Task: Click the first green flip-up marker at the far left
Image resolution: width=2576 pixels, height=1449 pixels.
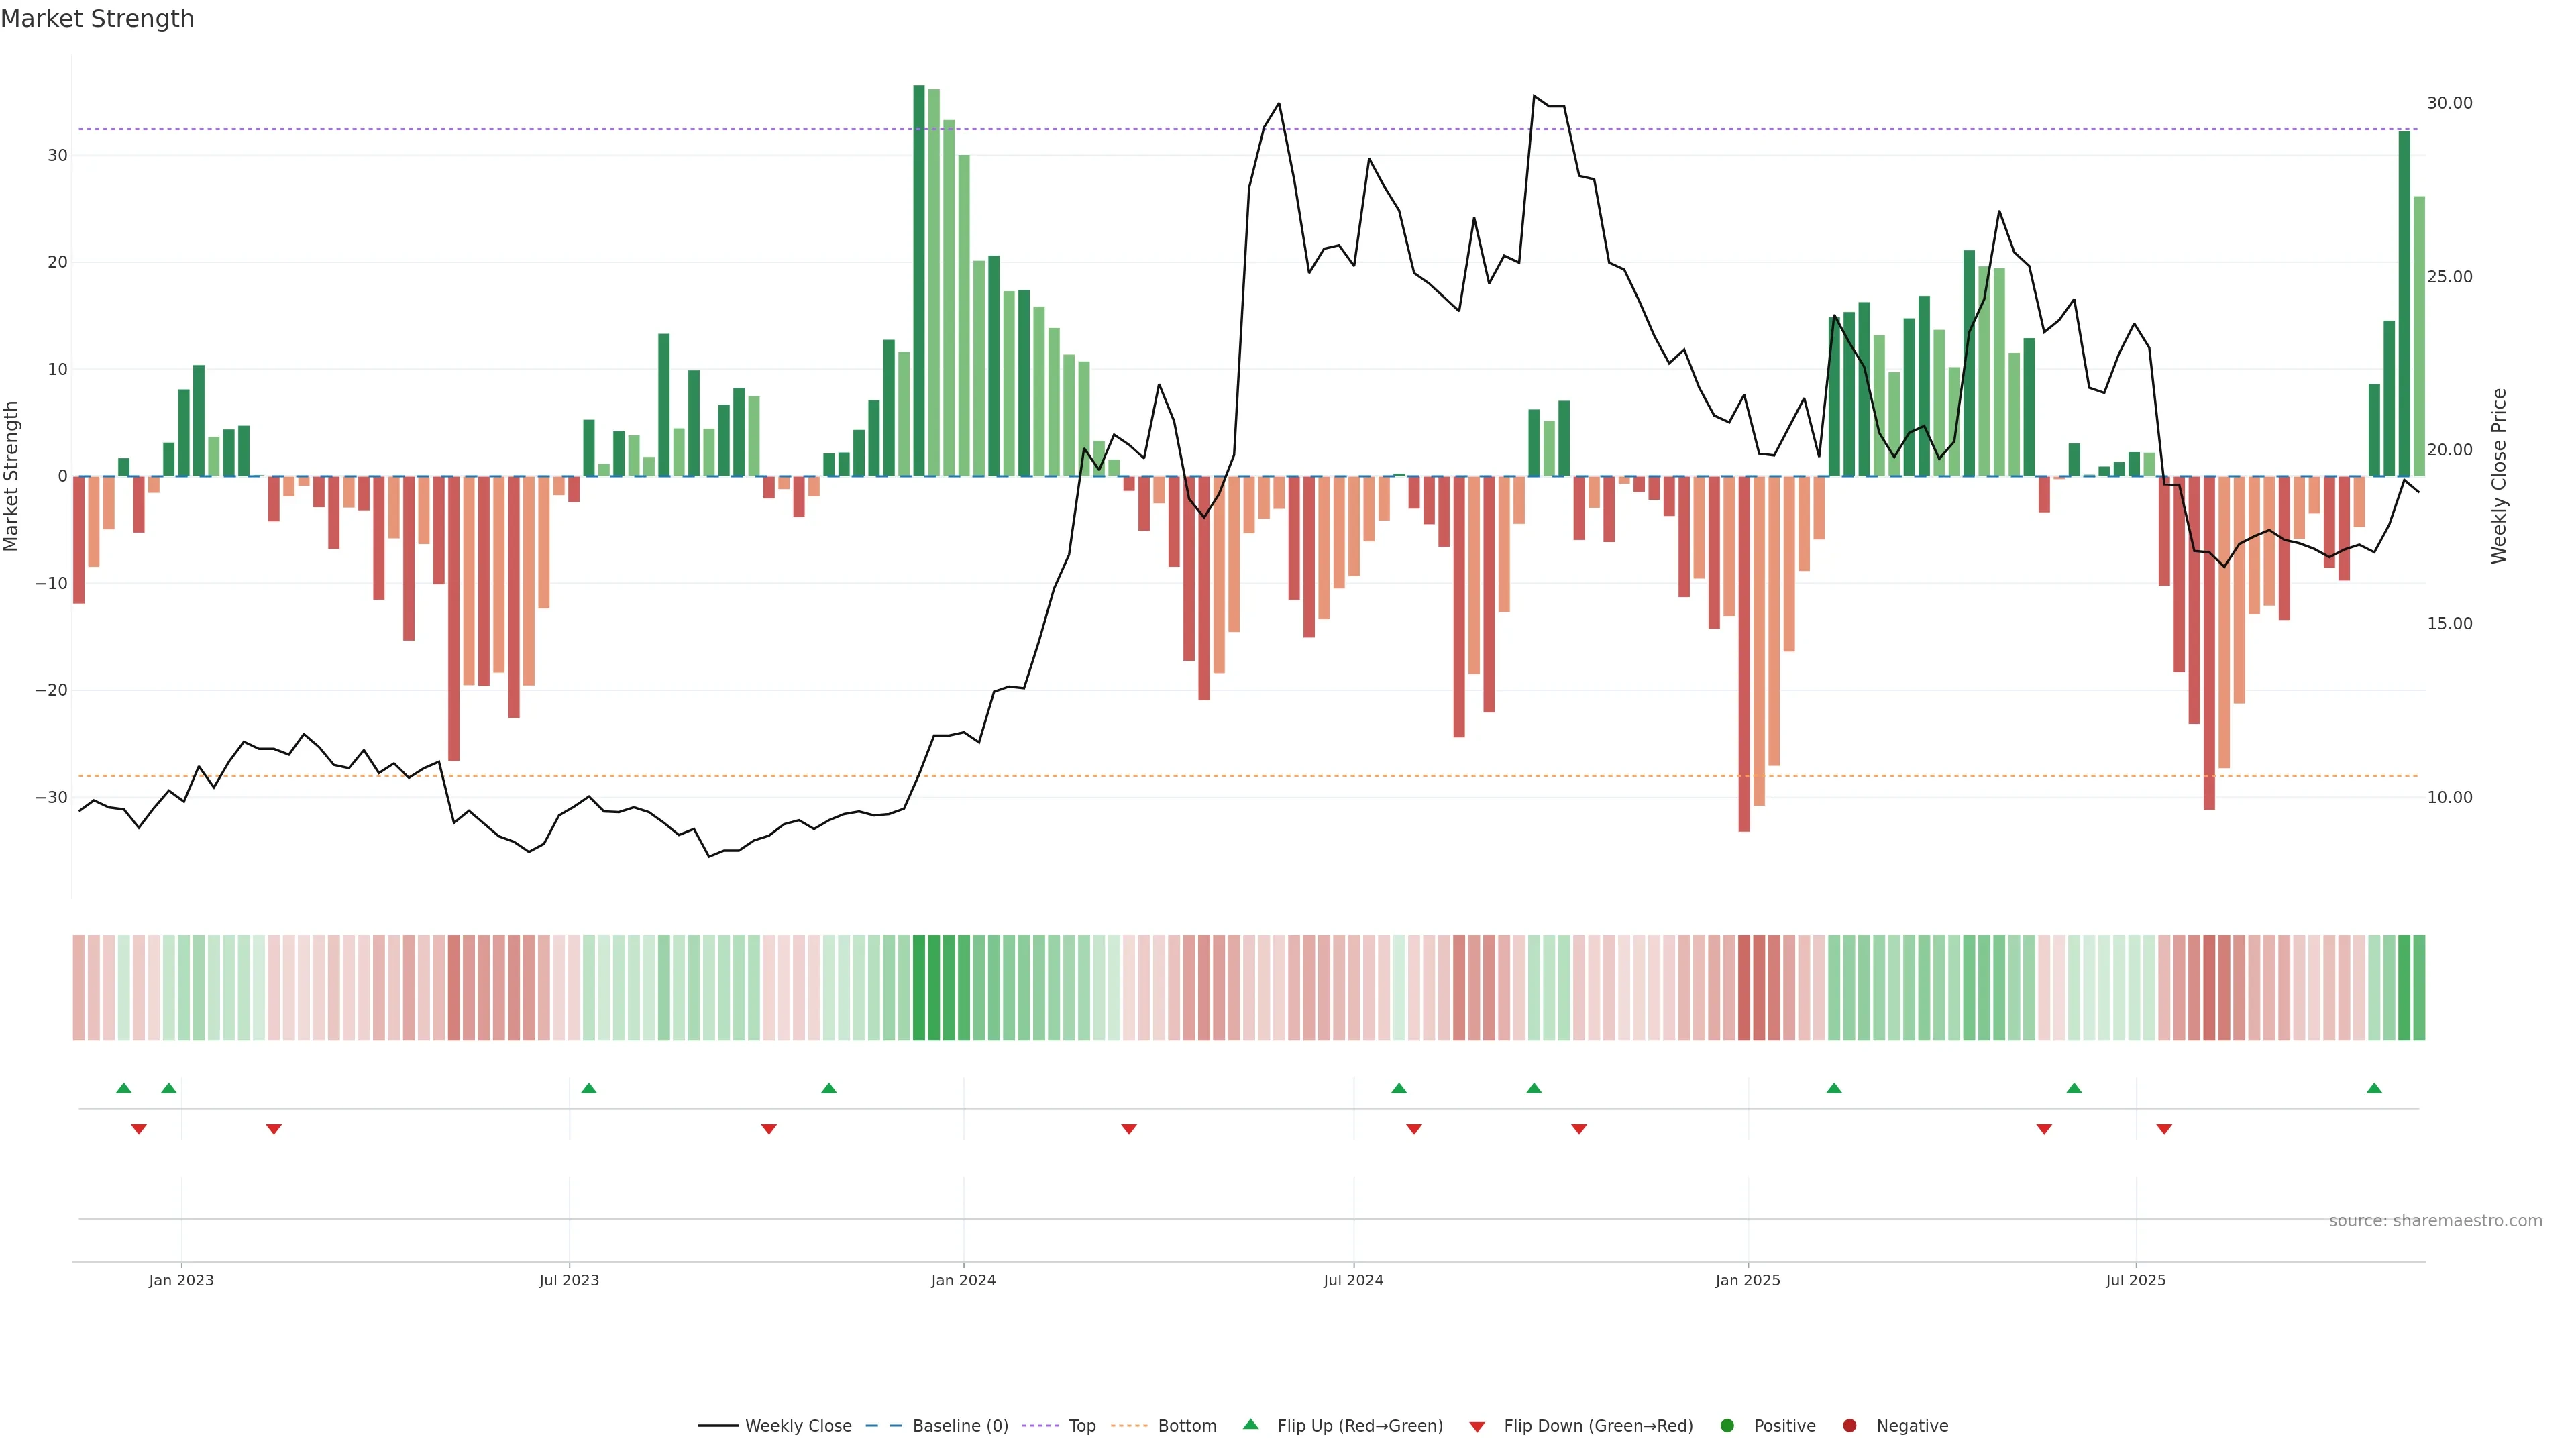Action: (x=124, y=1088)
